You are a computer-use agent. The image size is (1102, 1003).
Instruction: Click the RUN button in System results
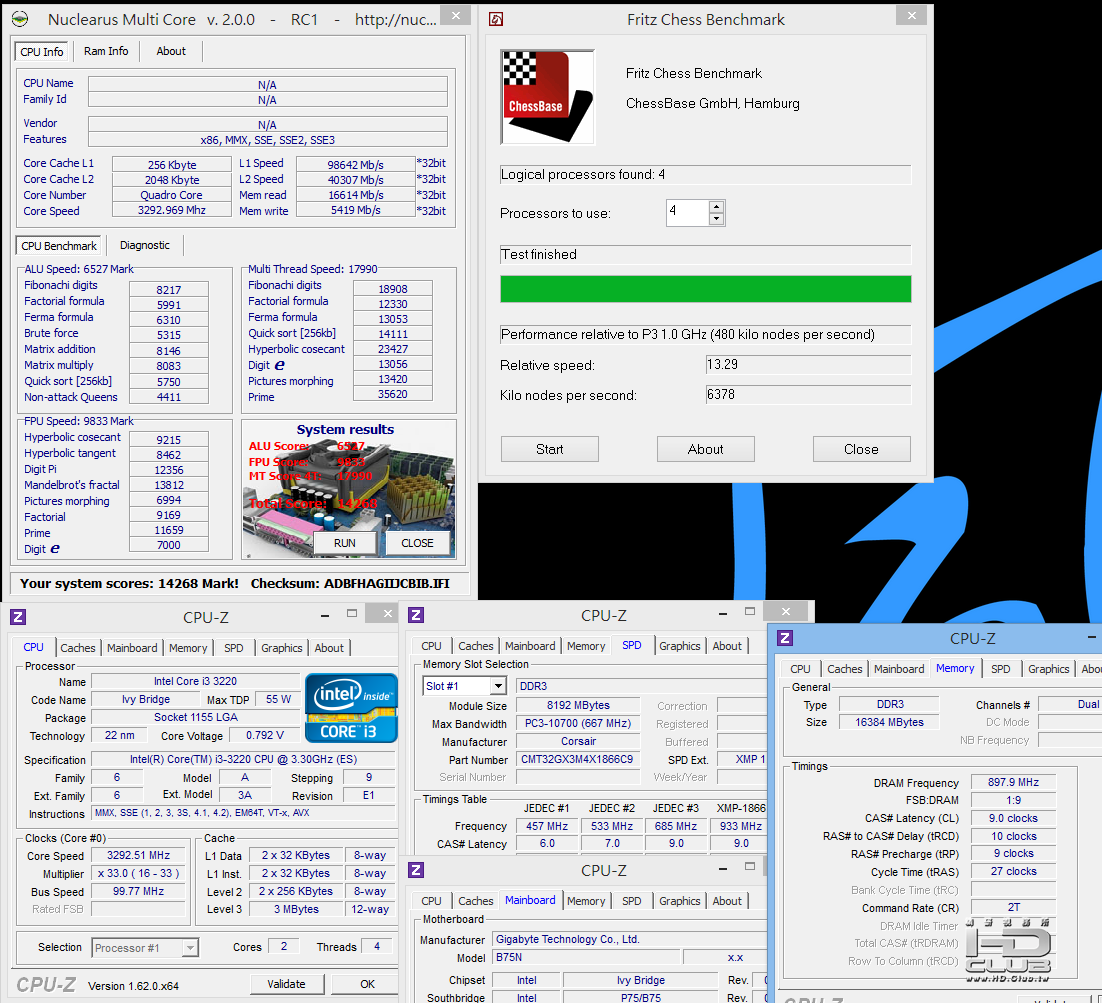345,543
